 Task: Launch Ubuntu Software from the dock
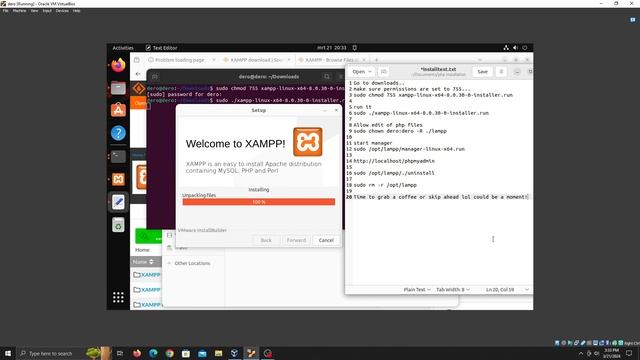point(118,110)
